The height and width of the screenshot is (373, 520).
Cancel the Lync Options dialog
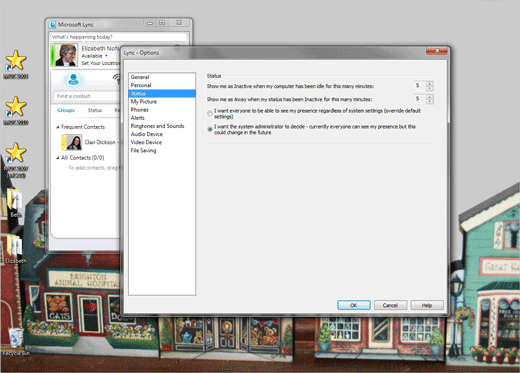coord(390,305)
